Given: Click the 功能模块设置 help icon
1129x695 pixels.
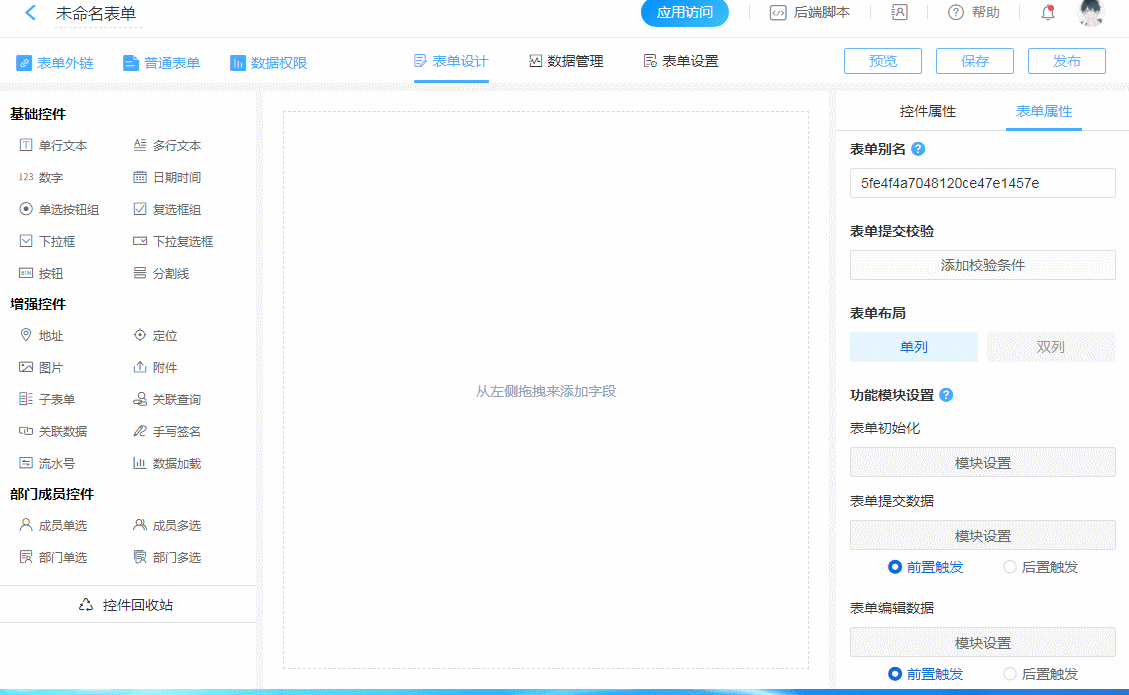Looking at the screenshot, I should tap(946, 395).
